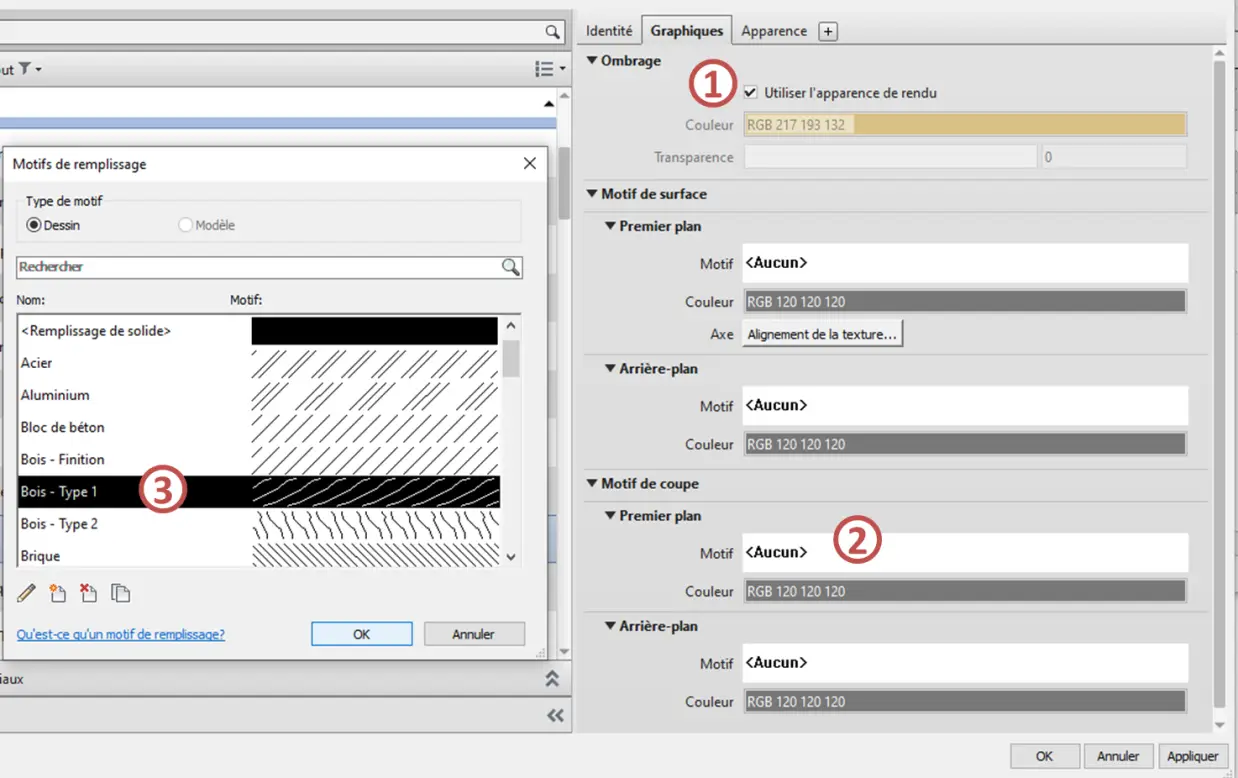Viewport: 1238px width, 778px height.
Task: Add a new asset with the plus icon
Action: (827, 31)
